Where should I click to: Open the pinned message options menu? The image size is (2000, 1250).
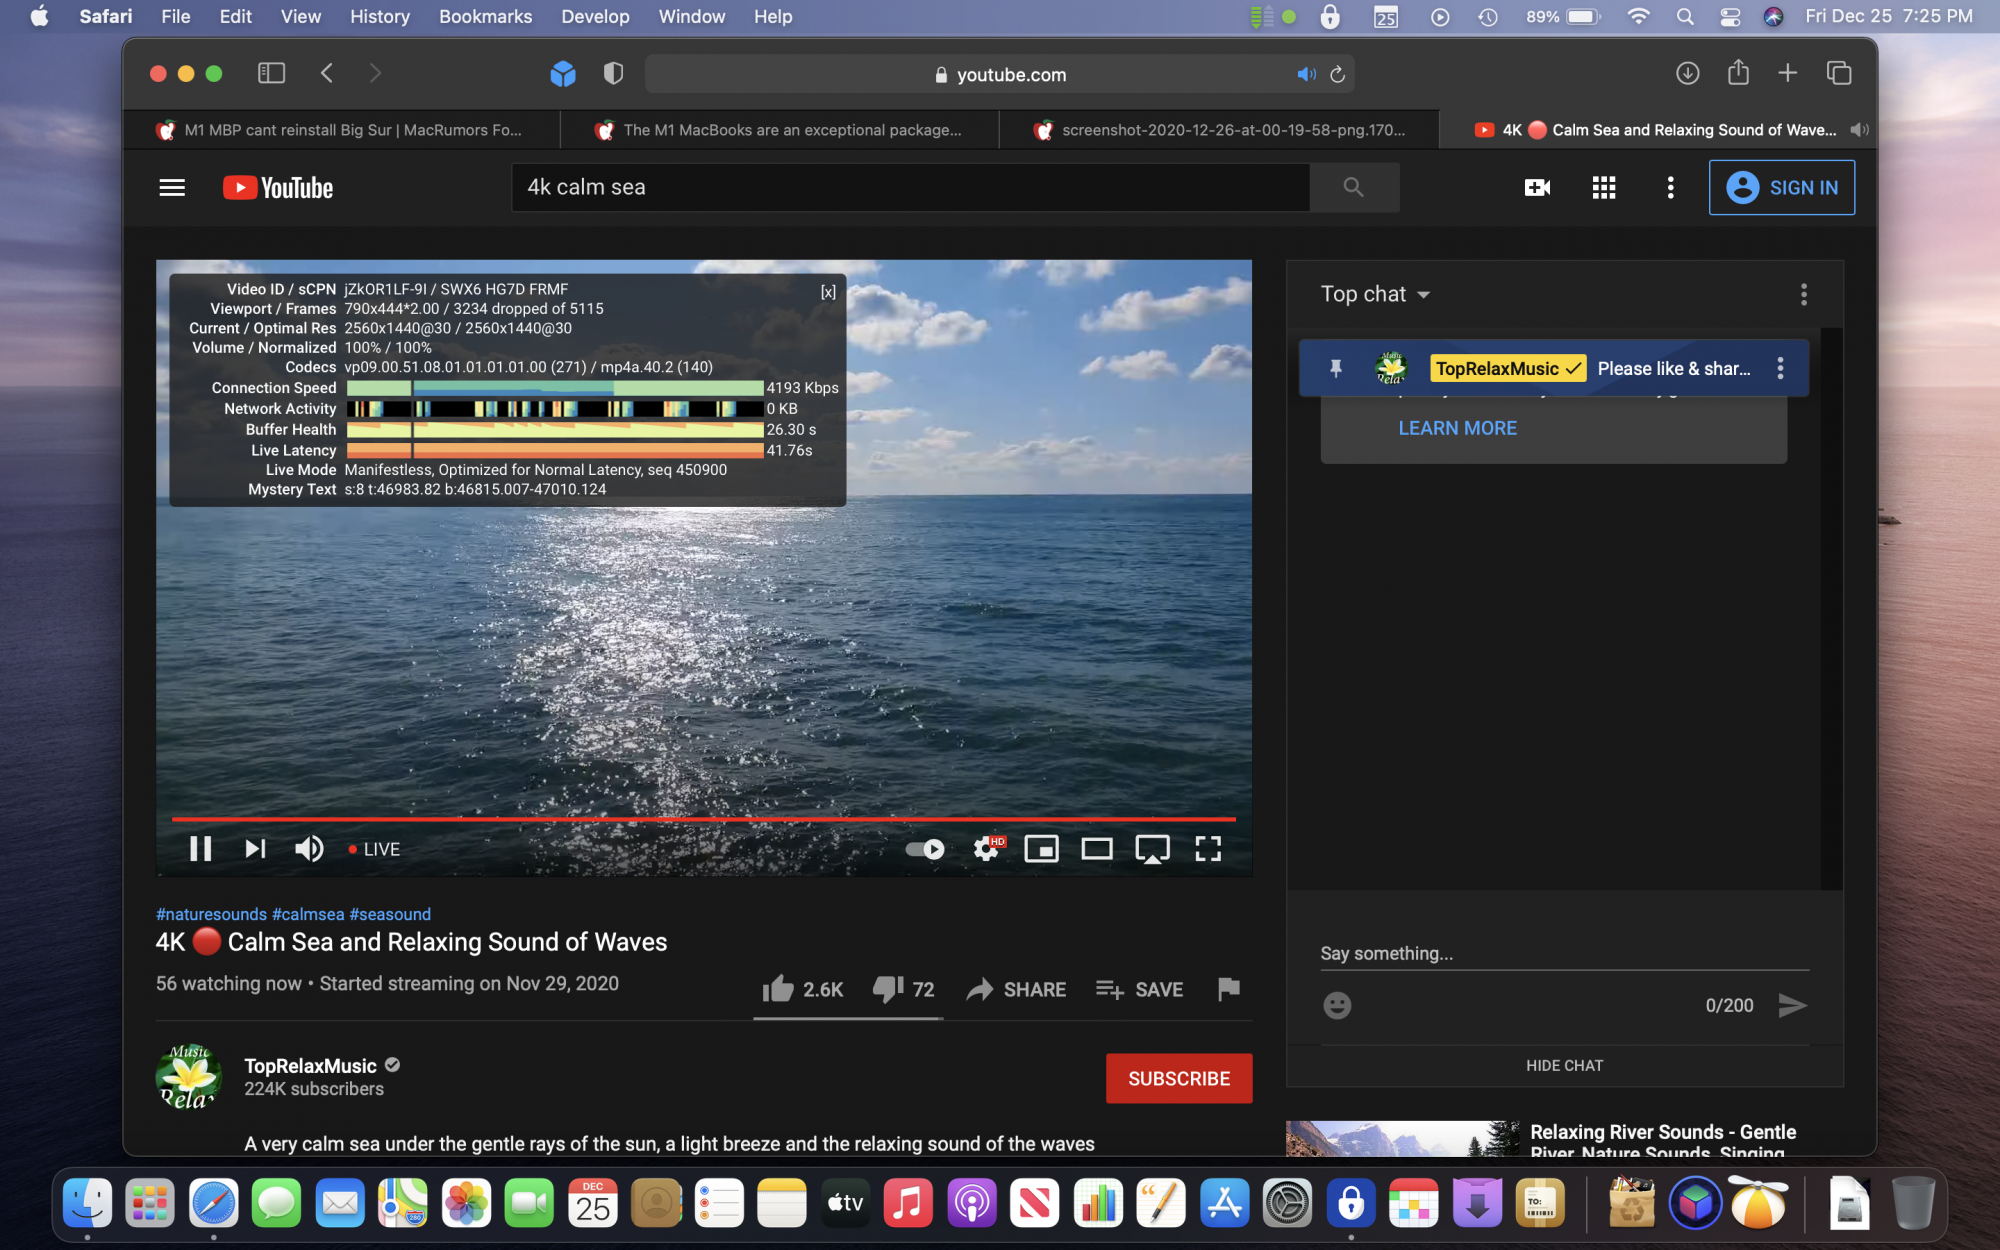(x=1780, y=368)
